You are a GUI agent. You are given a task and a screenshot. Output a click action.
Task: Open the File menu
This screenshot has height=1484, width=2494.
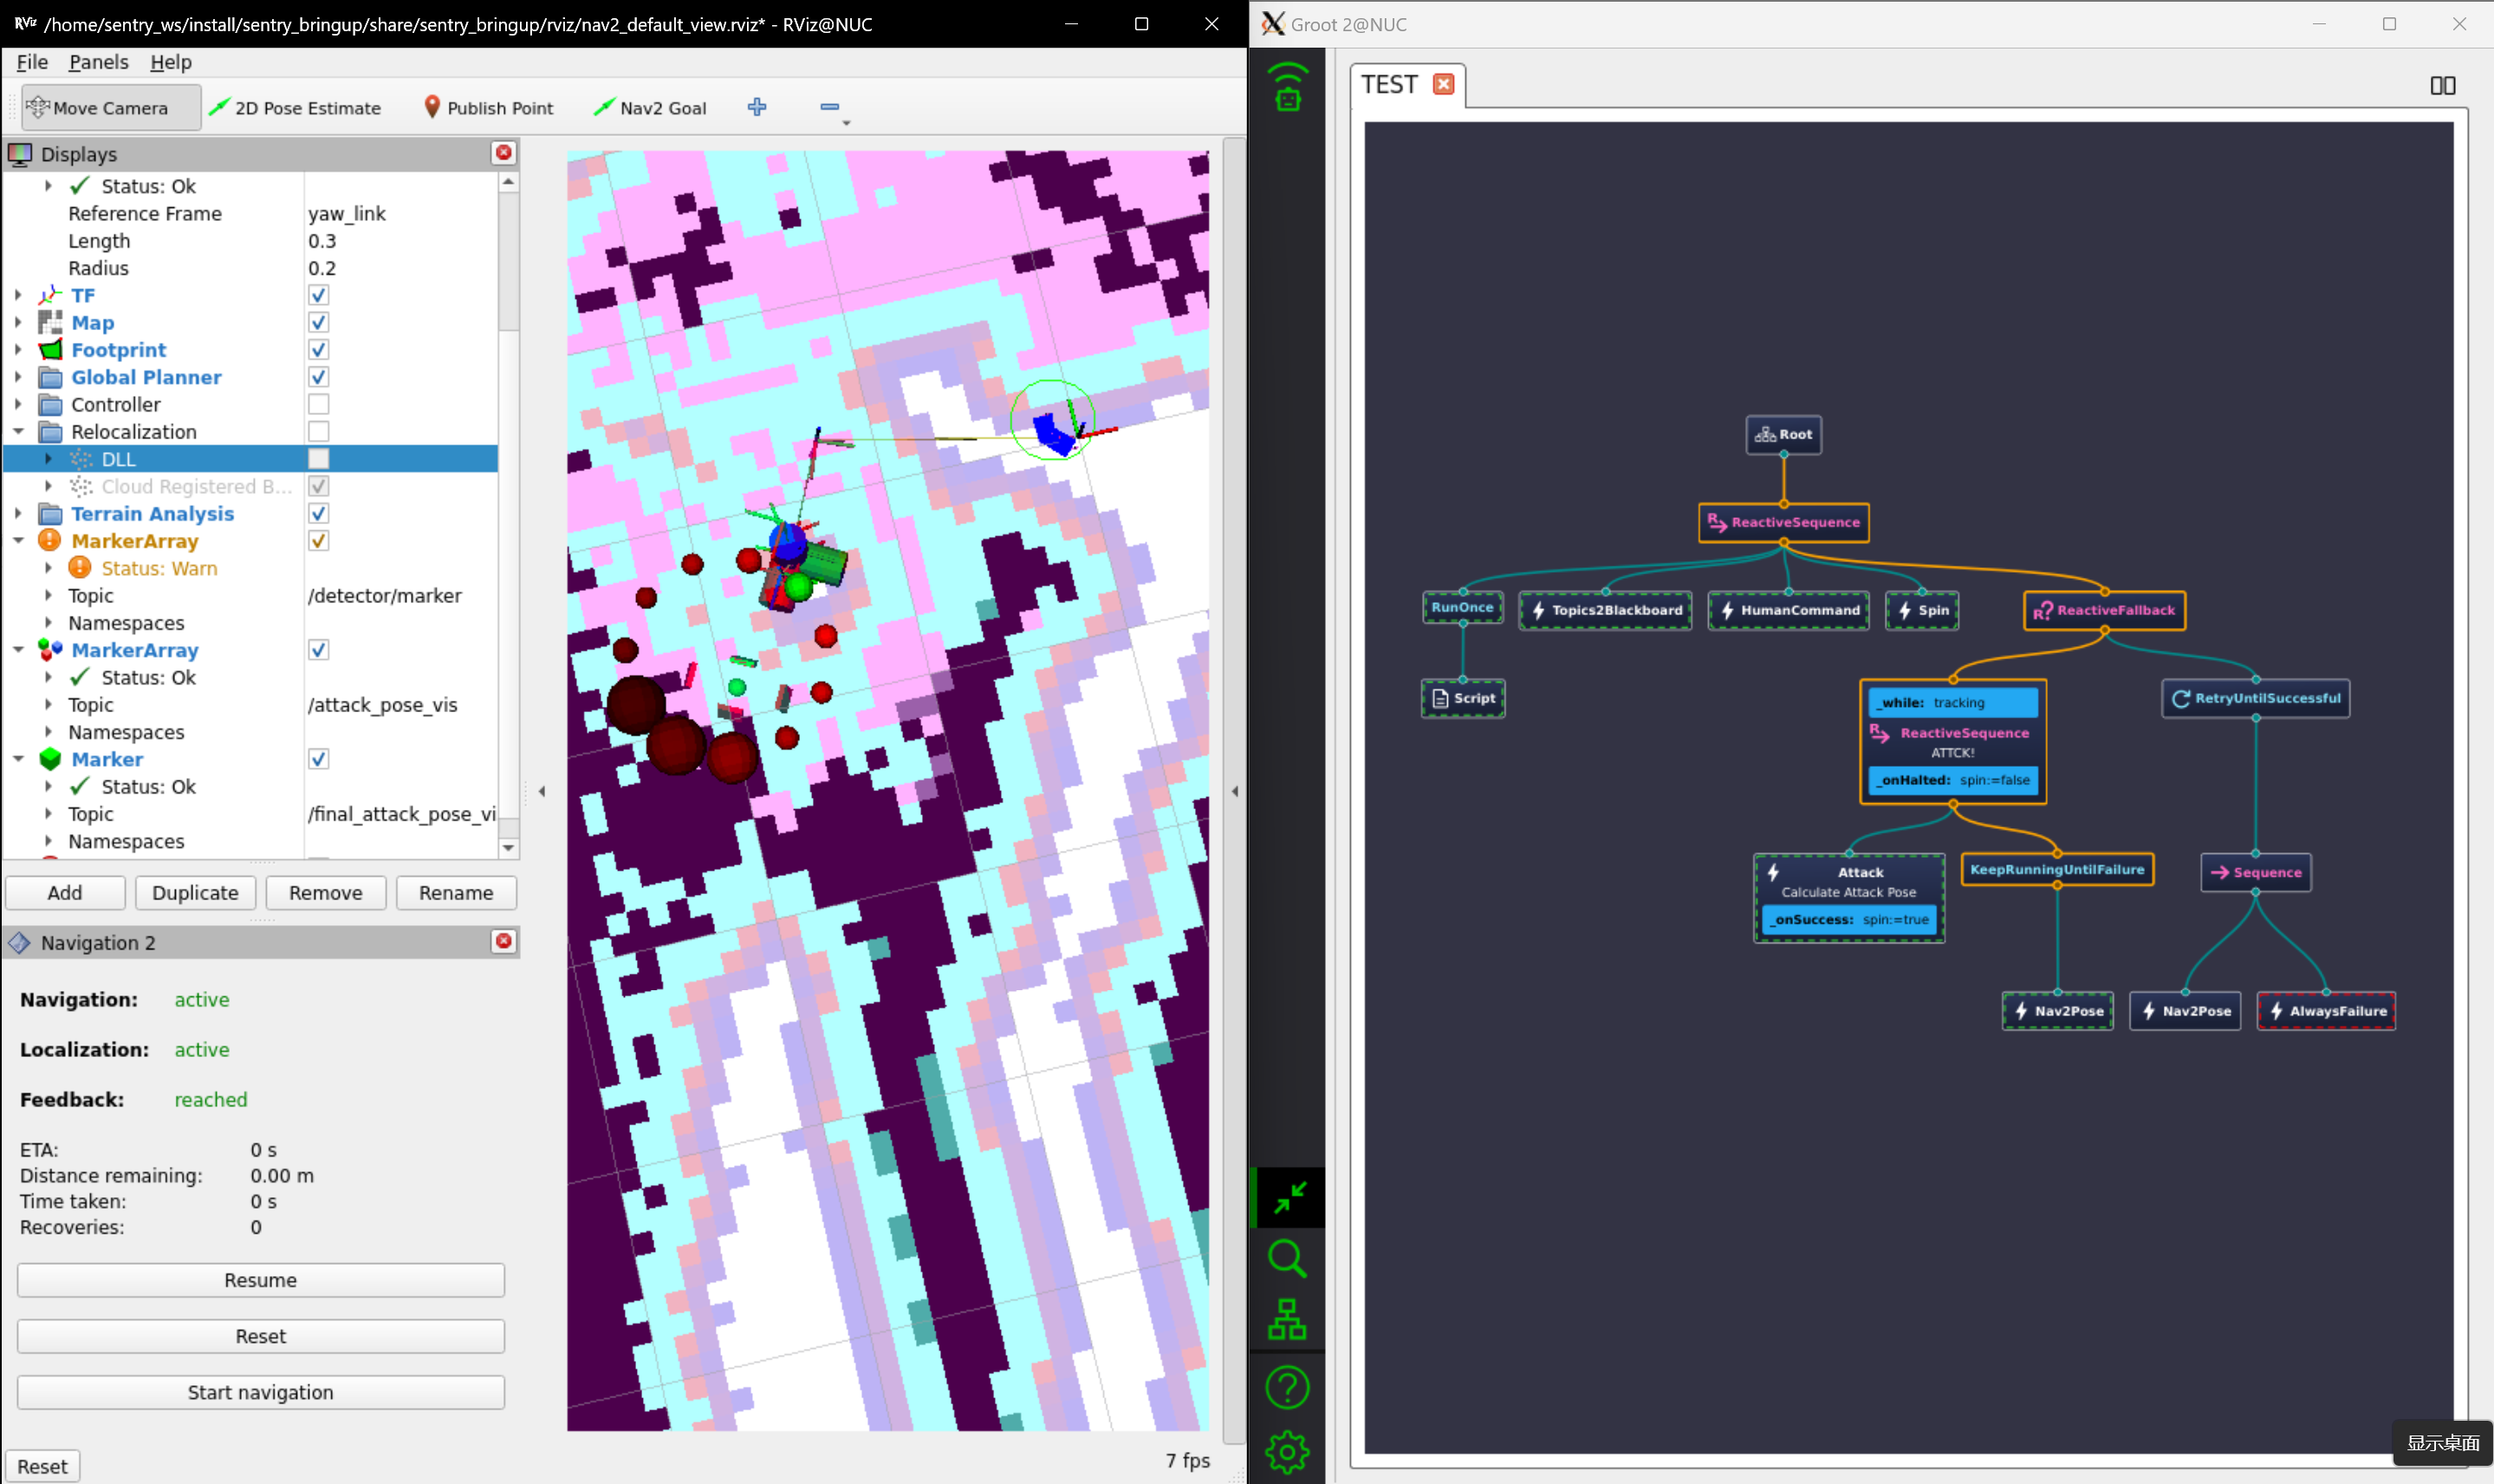click(x=32, y=62)
